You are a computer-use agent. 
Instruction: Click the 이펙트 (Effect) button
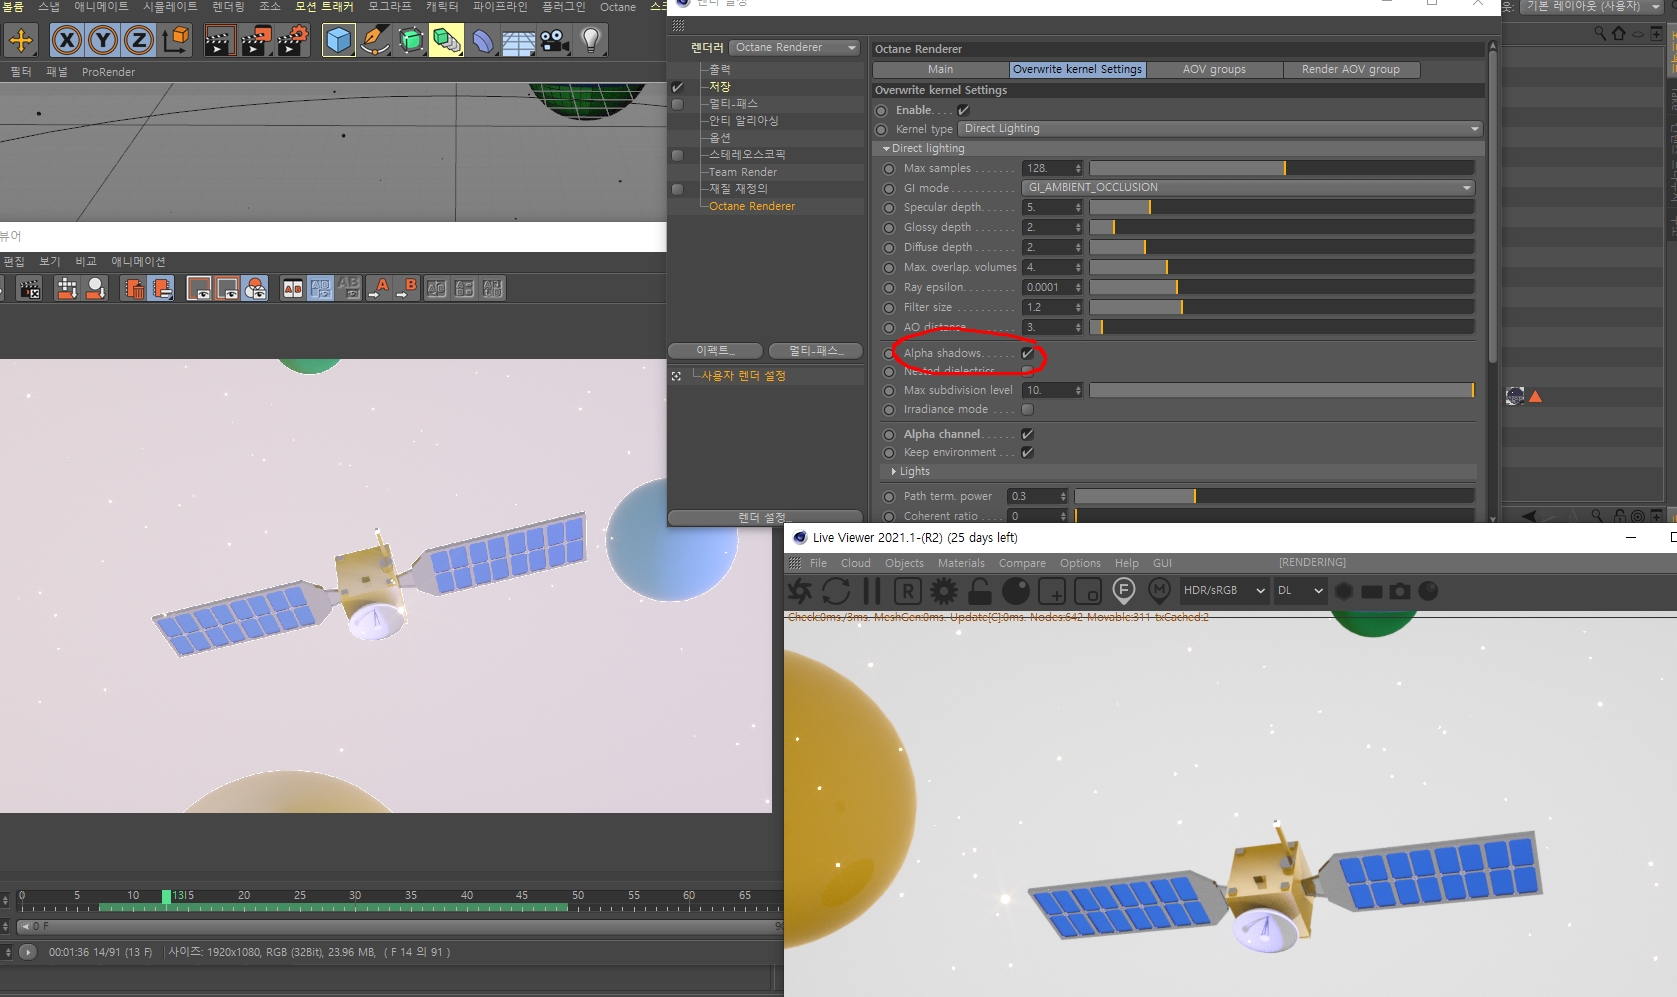(x=716, y=350)
